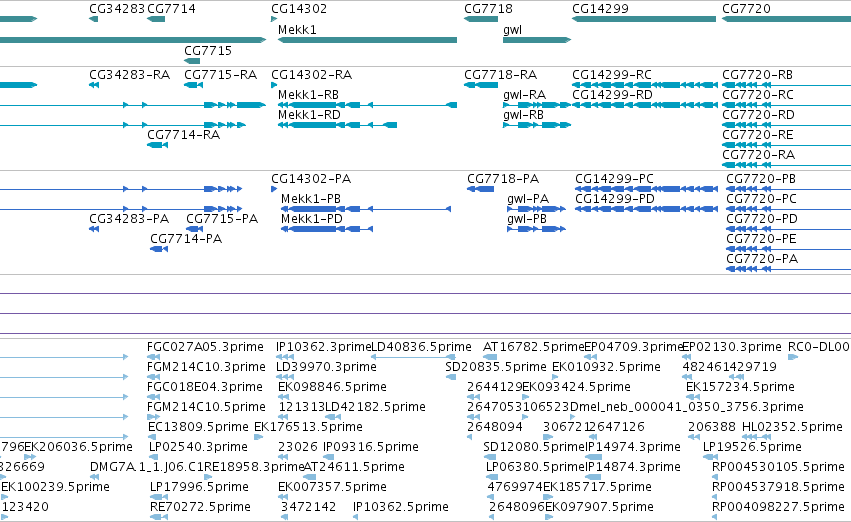Select EST EK100239.5prime
851x522 pixels.
pyautogui.click(x=55, y=487)
